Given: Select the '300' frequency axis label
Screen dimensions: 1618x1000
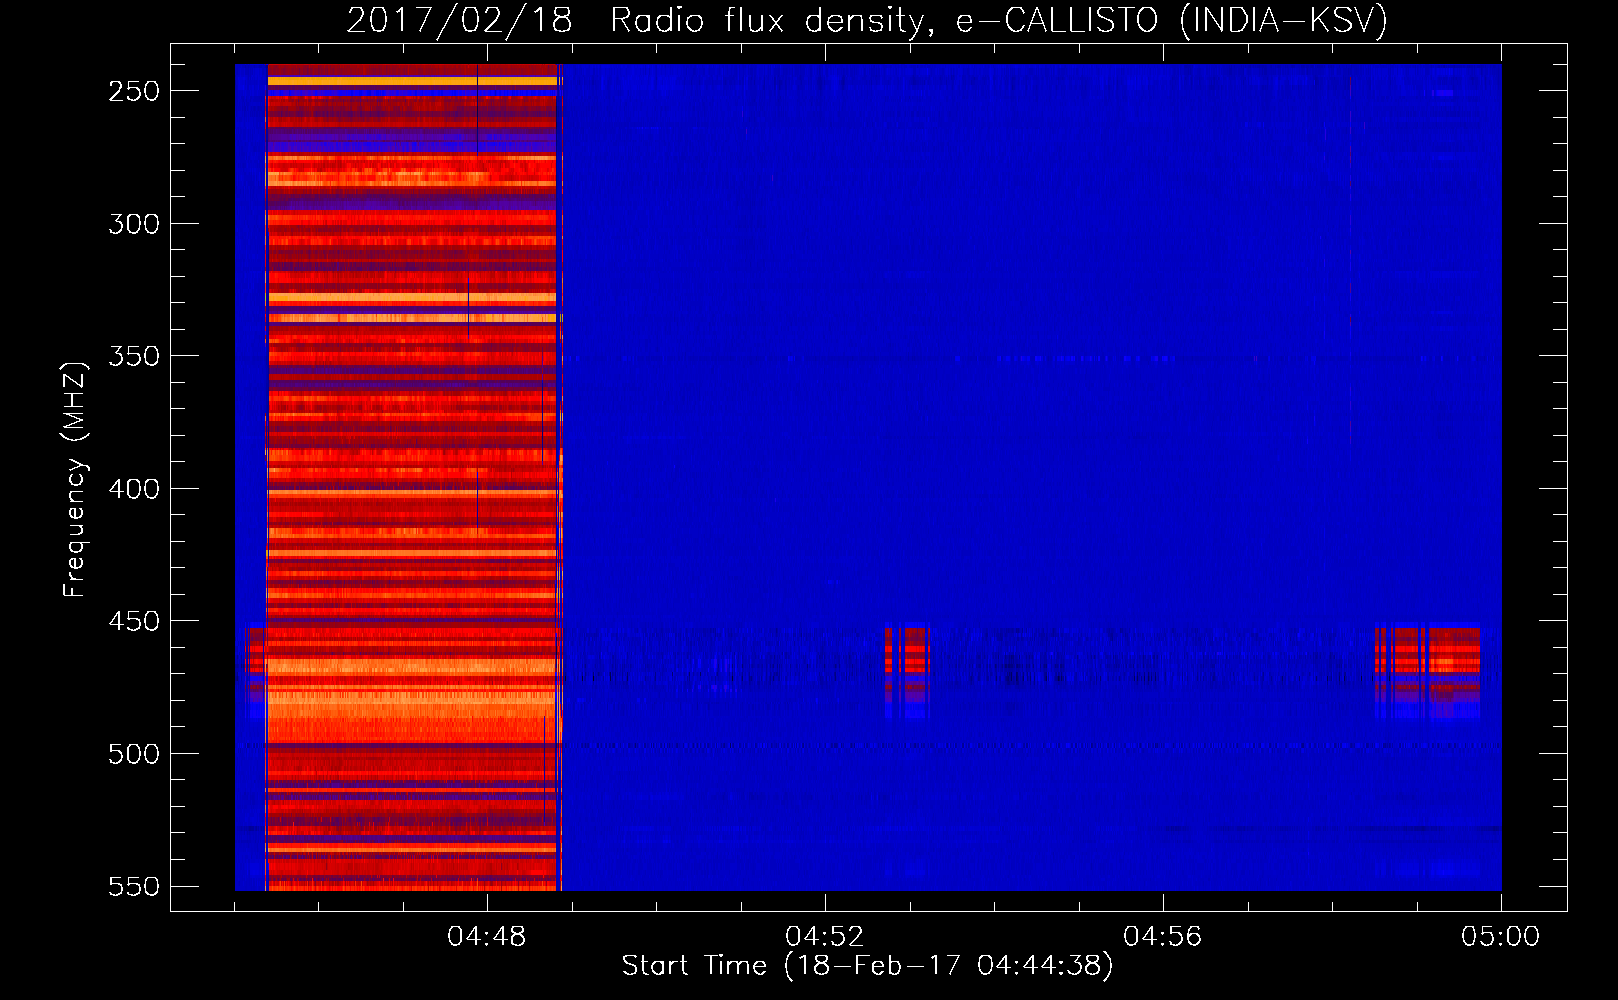Looking at the screenshot, I should click(134, 224).
